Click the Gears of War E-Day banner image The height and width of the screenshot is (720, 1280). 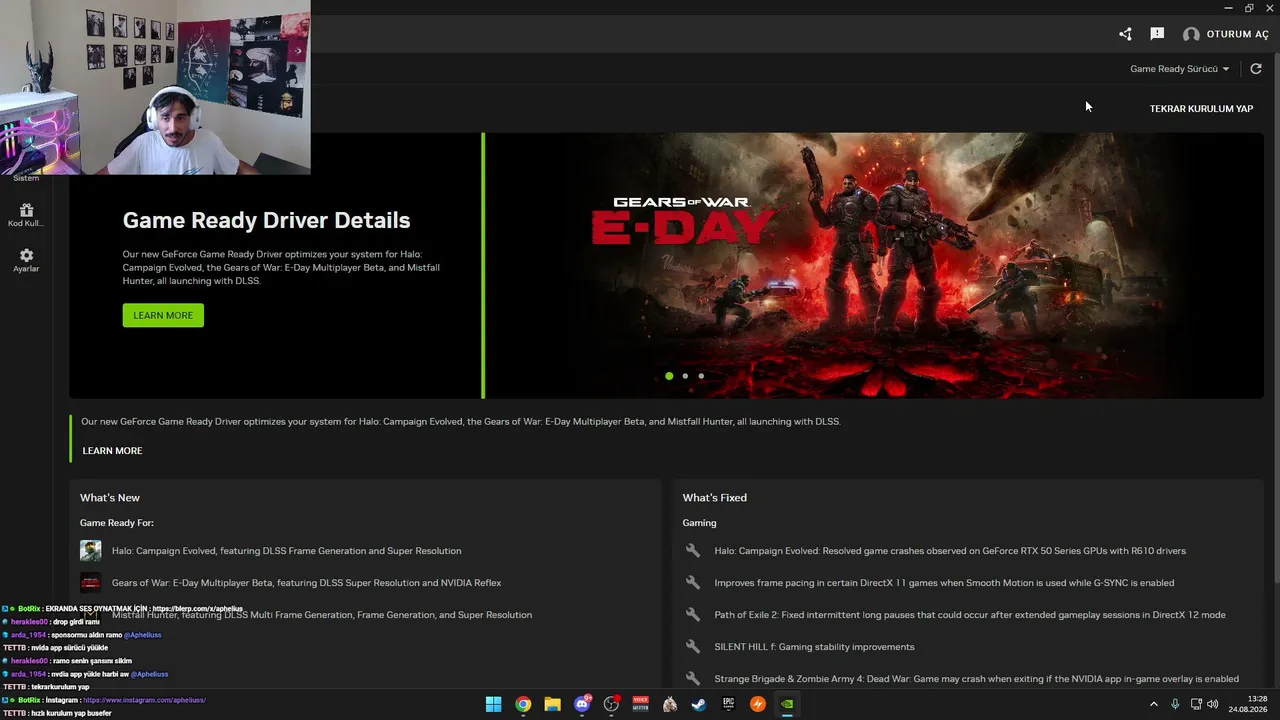[x=875, y=265]
